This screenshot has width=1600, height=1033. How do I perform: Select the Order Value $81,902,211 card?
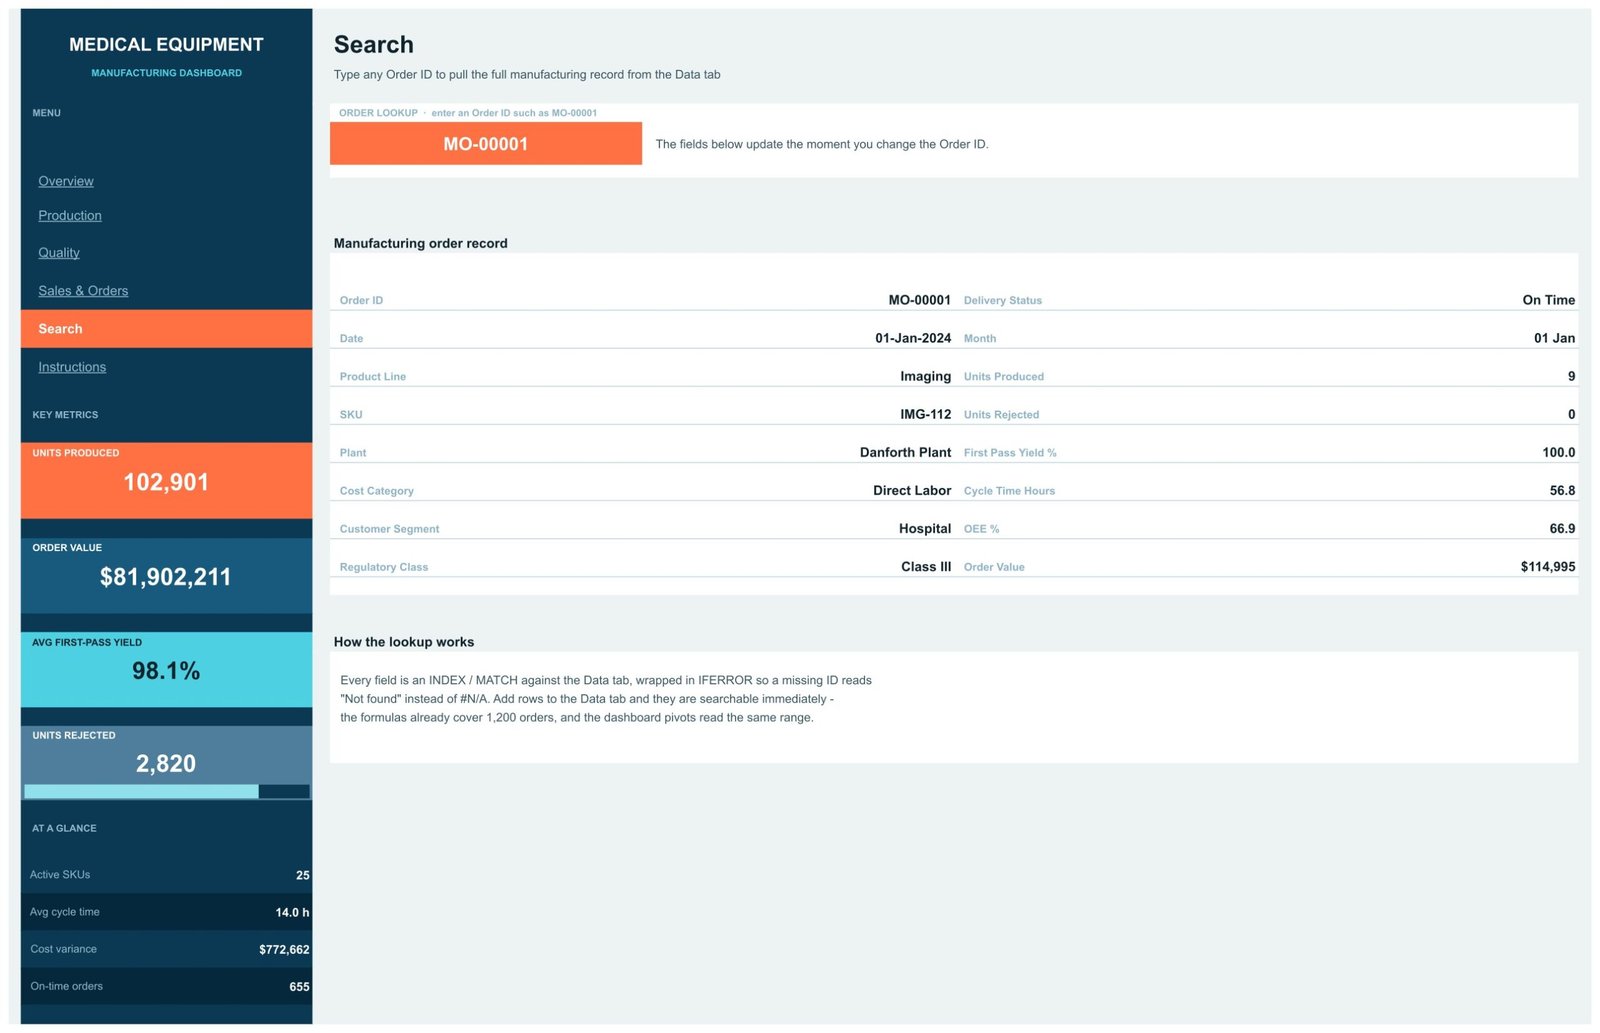pos(166,576)
